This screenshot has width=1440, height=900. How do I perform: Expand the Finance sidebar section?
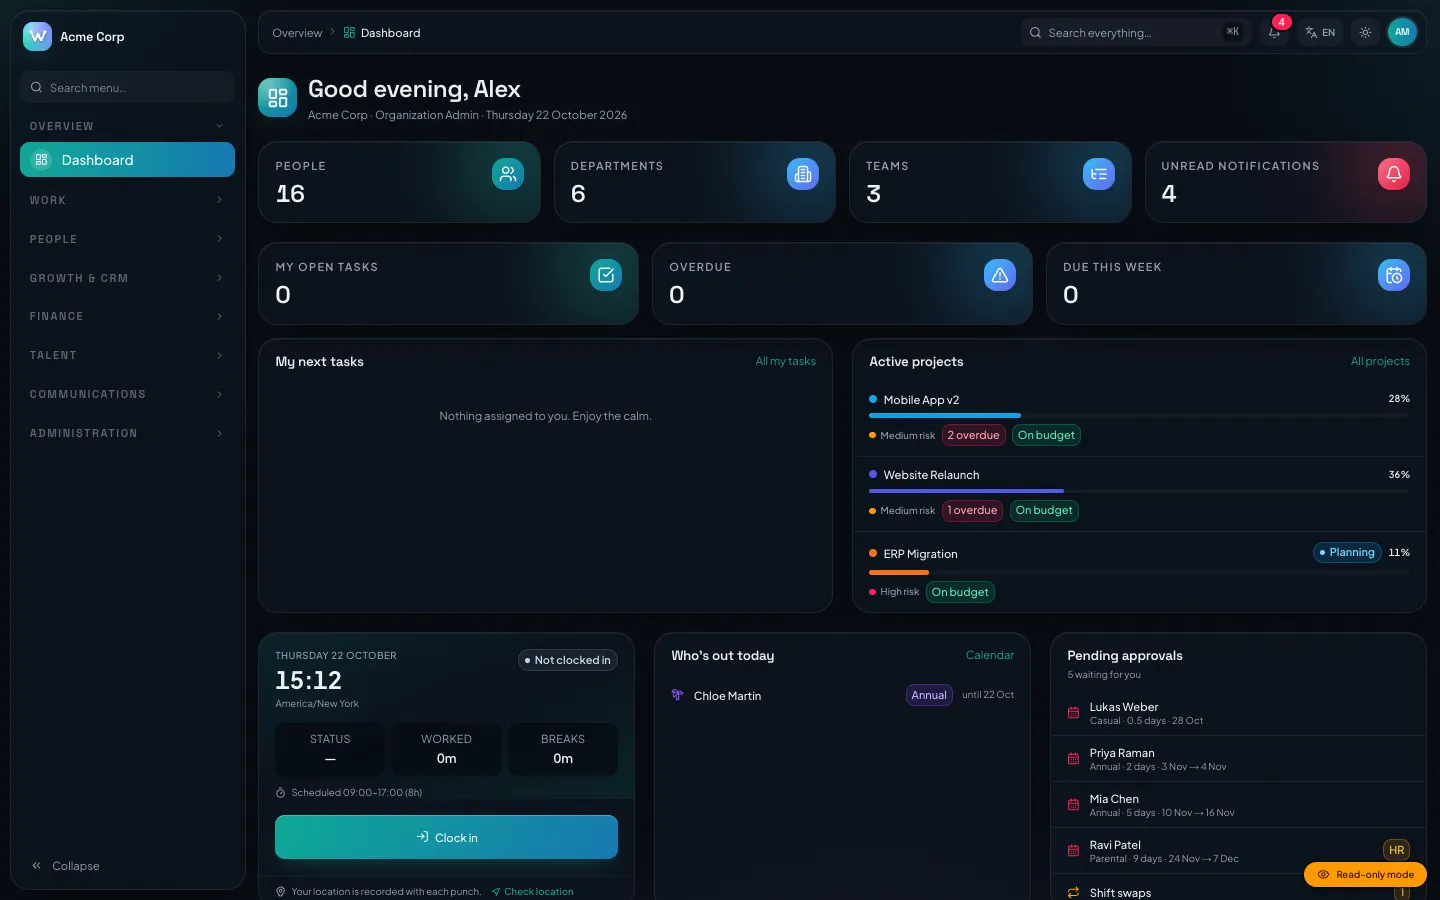(127, 316)
